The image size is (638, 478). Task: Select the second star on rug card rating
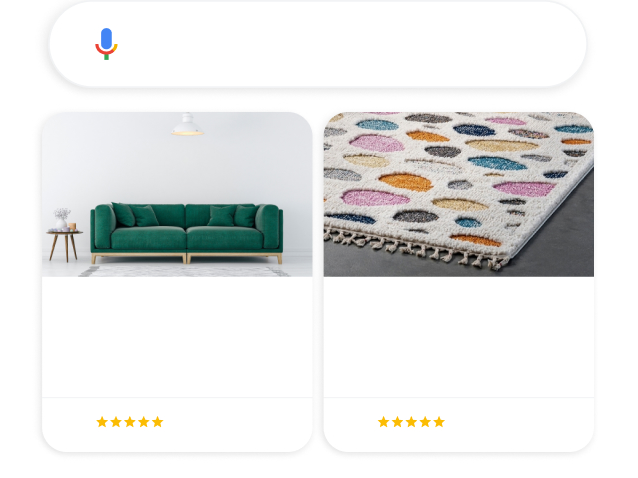(x=397, y=422)
